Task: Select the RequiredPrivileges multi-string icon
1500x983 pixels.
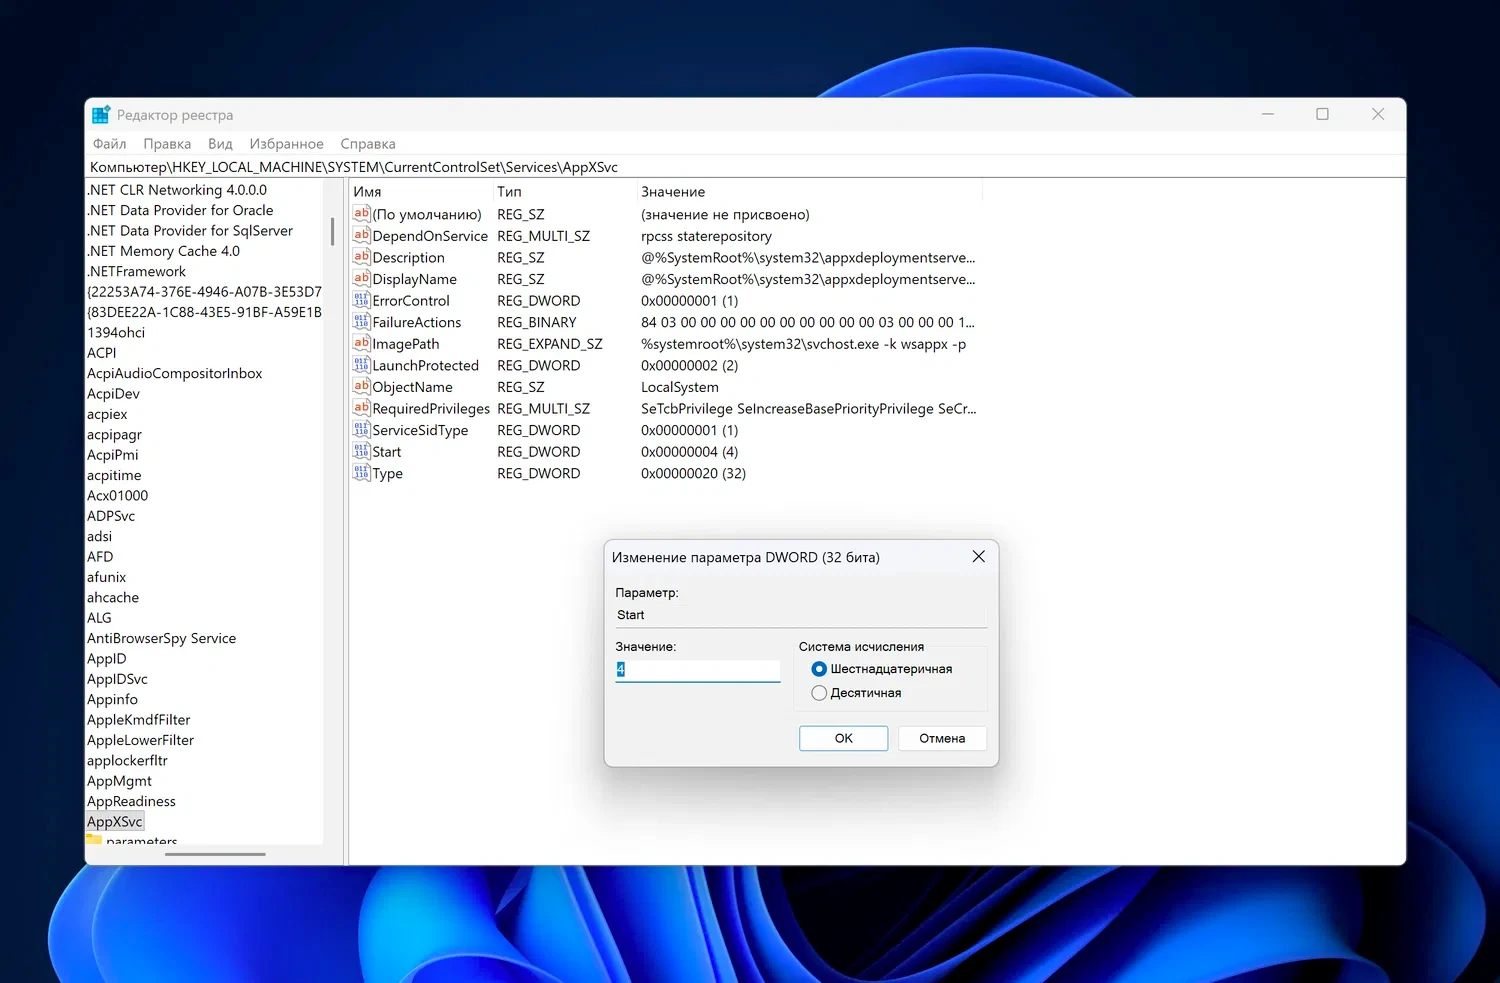Action: (361, 408)
